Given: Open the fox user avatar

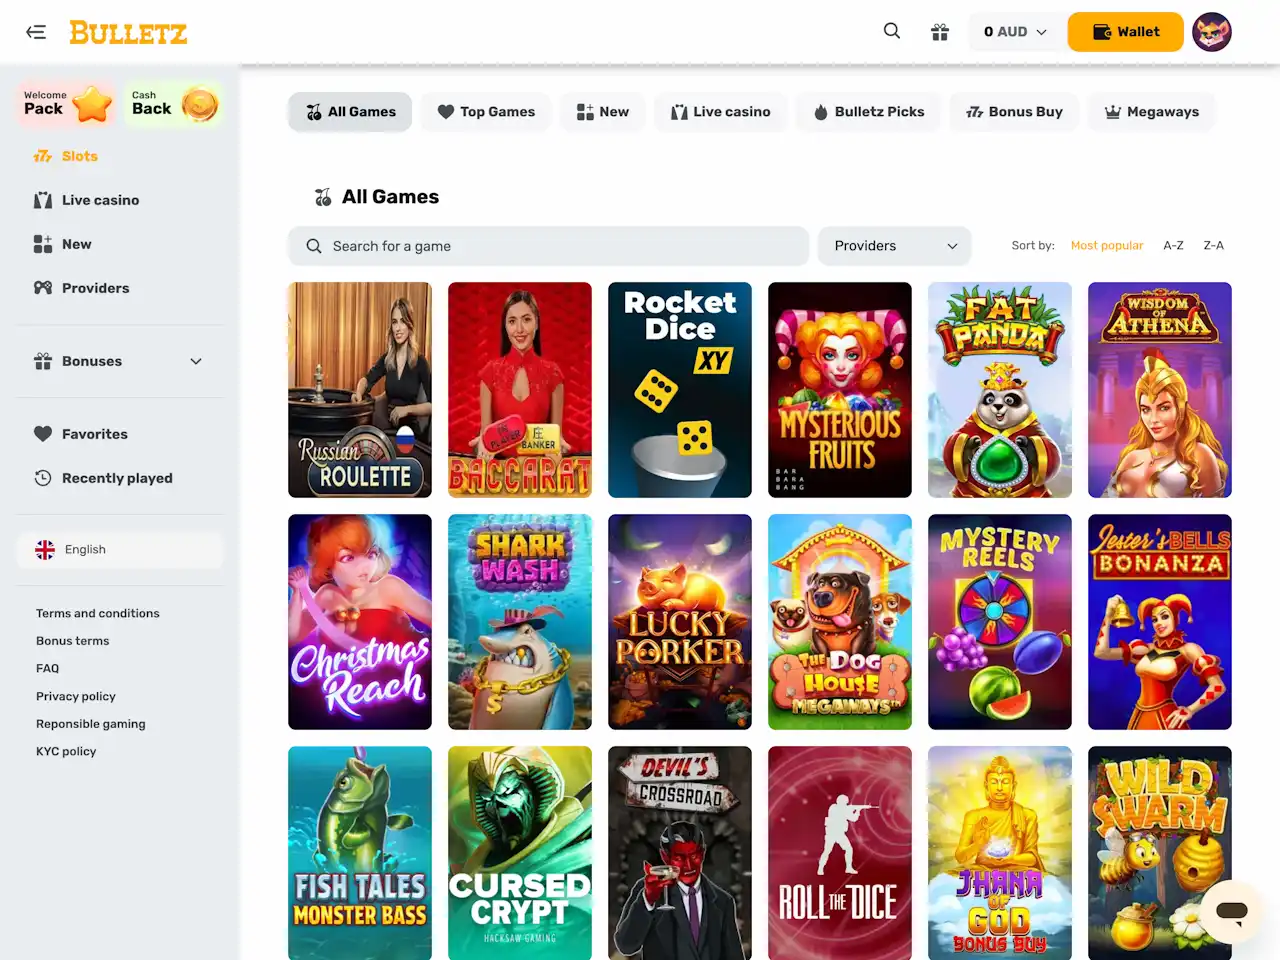Looking at the screenshot, I should point(1212,32).
